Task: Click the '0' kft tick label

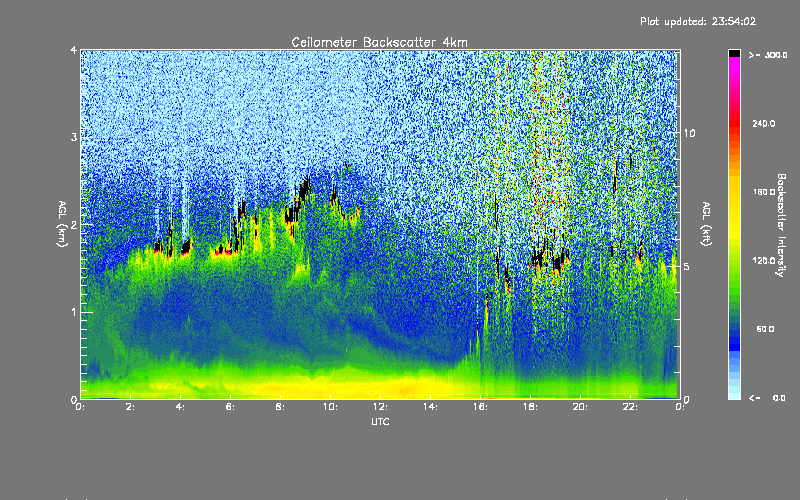Action: pyautogui.click(x=687, y=400)
